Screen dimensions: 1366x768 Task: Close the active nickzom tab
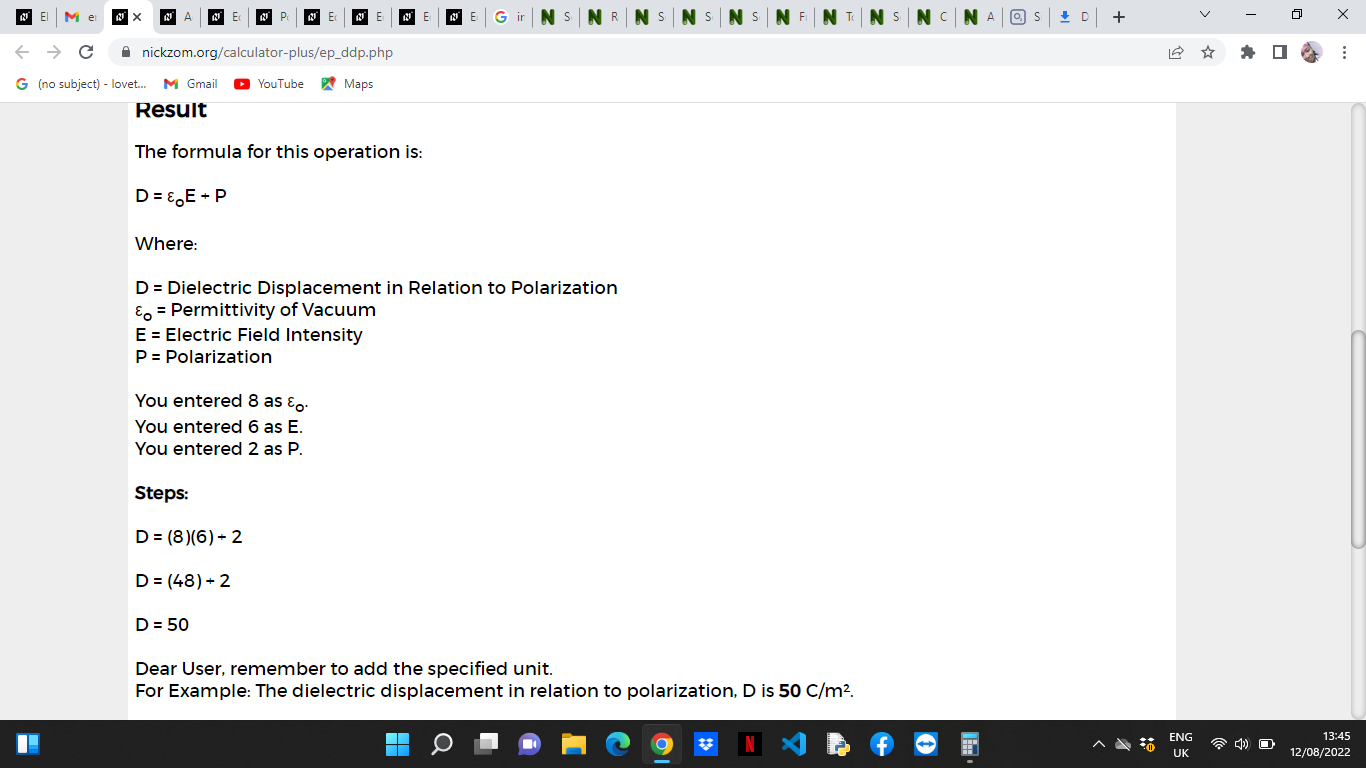[x=137, y=17]
